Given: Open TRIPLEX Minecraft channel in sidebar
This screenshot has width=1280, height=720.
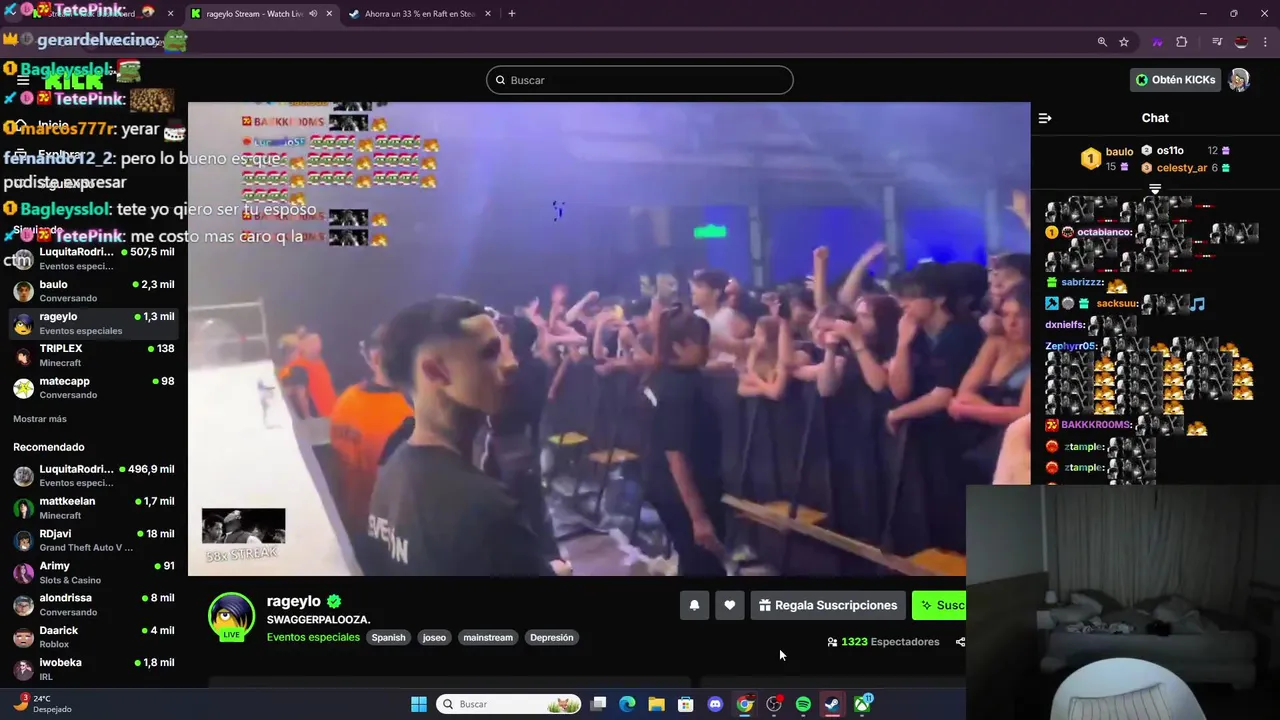Looking at the screenshot, I should (94, 355).
